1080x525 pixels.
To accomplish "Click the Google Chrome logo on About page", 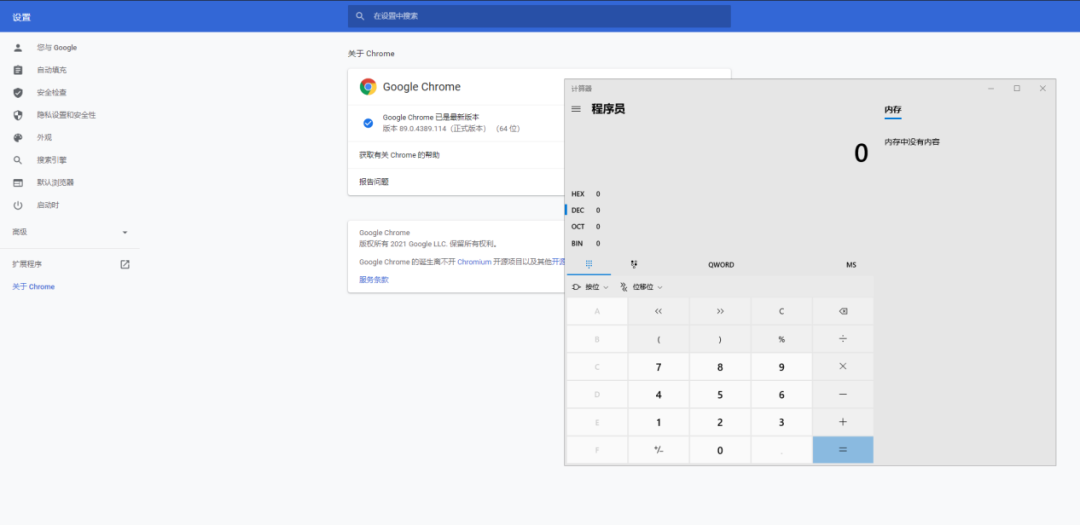I will click(368, 87).
